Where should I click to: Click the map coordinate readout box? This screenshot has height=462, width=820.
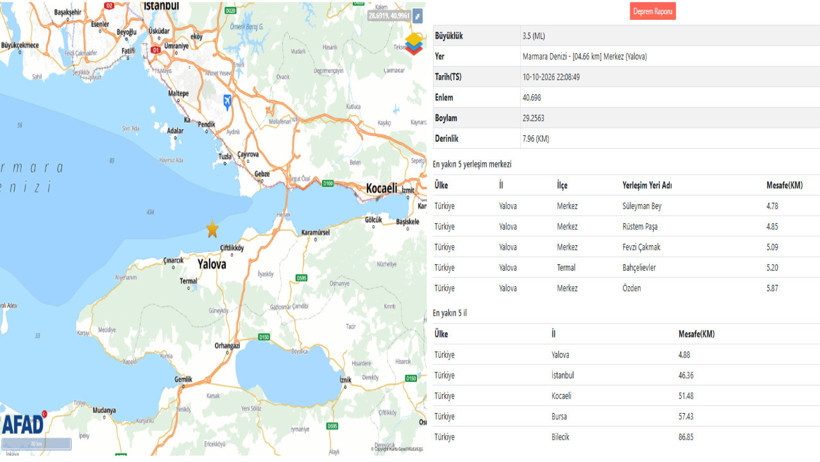coord(389,16)
